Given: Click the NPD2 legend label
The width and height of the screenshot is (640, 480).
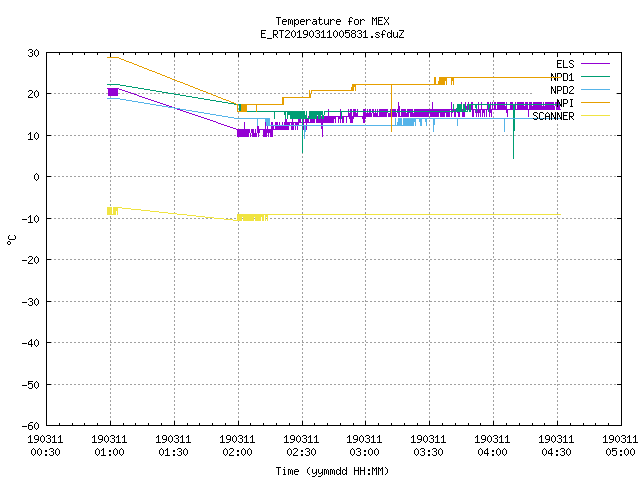Looking at the screenshot, I should click(x=562, y=90).
